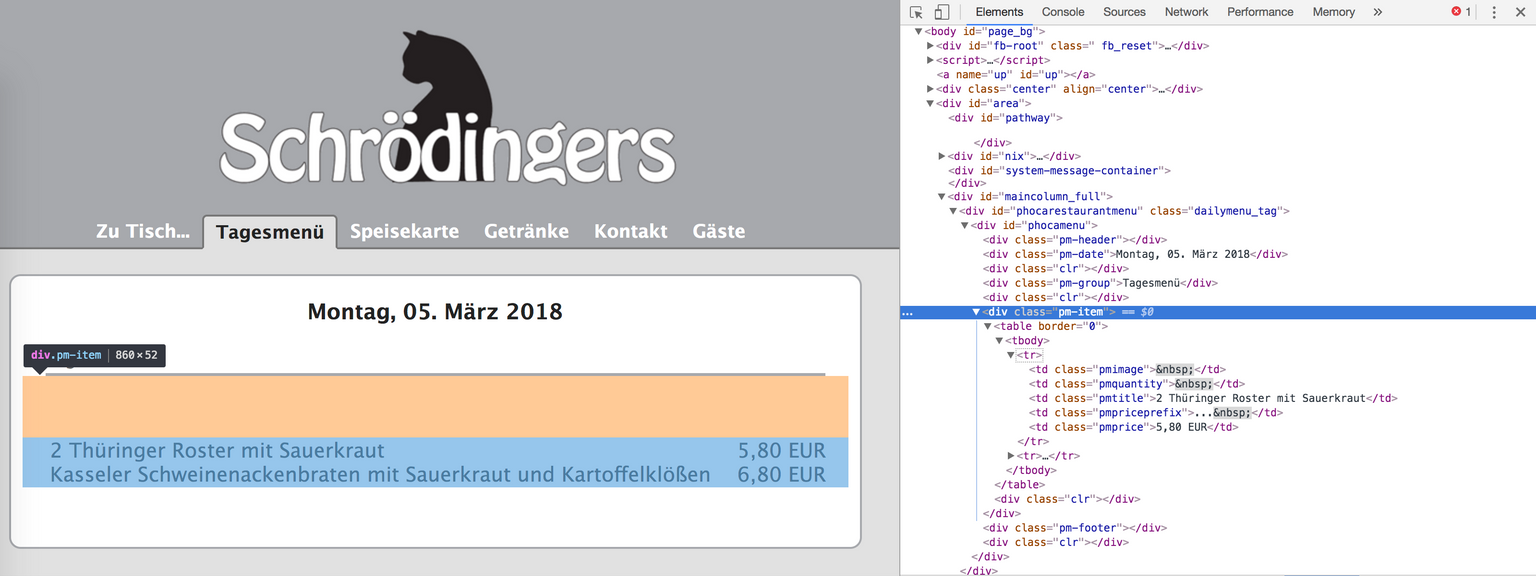Screen dimensions: 1536x576
Task: Open the Elements tab
Action: [x=999, y=12]
